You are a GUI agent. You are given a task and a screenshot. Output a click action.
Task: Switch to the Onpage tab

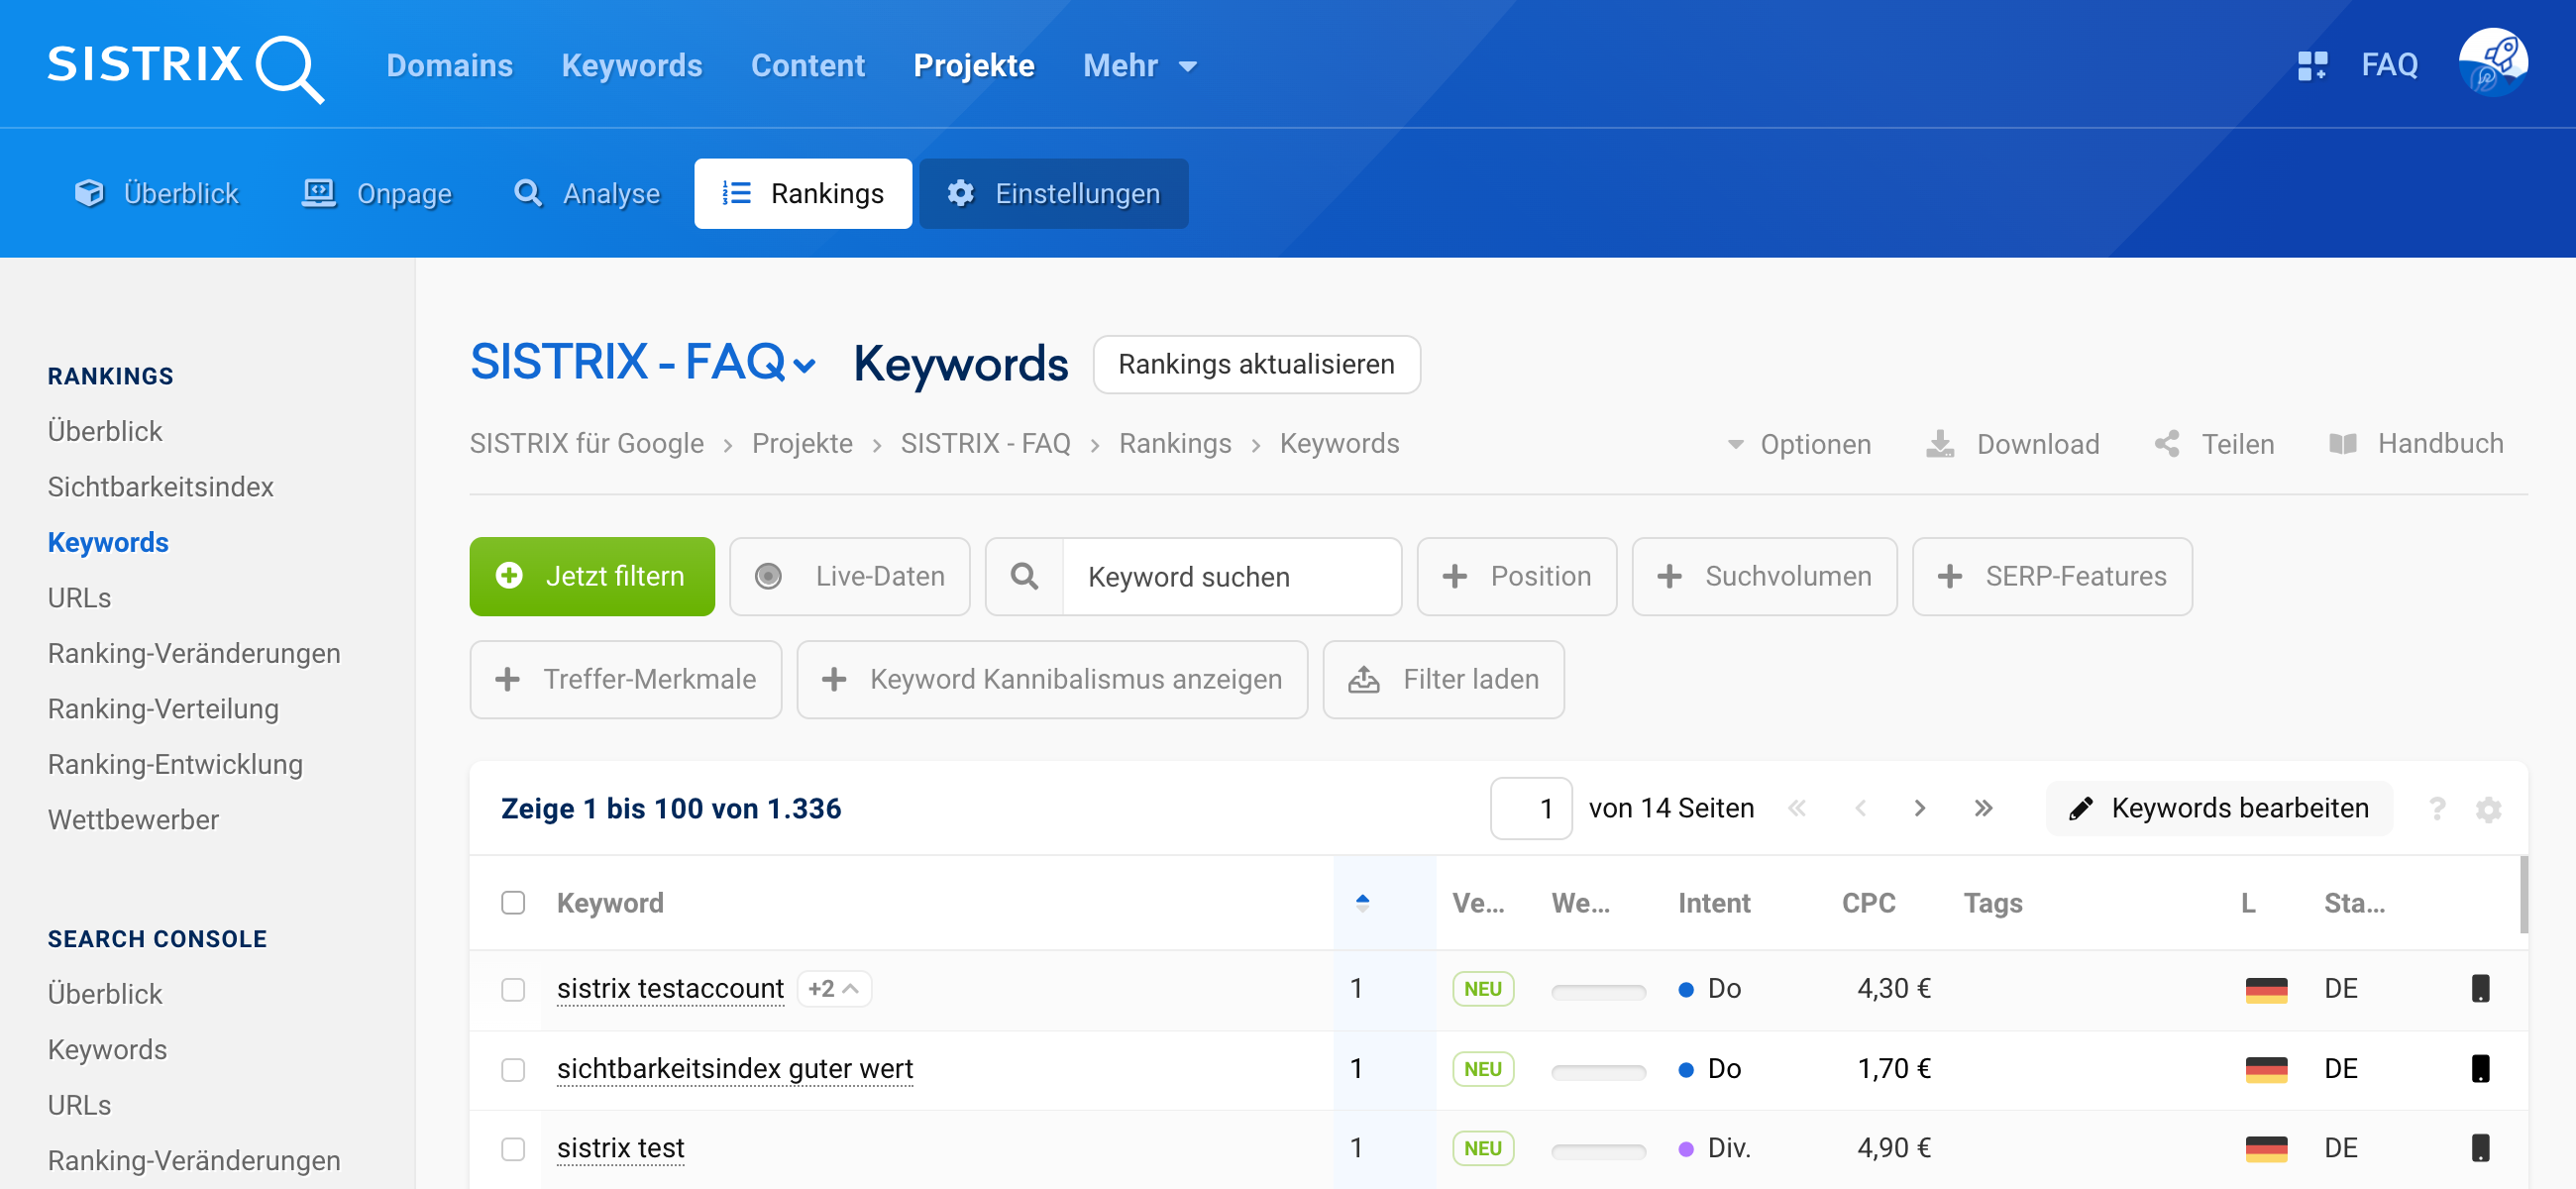point(377,193)
